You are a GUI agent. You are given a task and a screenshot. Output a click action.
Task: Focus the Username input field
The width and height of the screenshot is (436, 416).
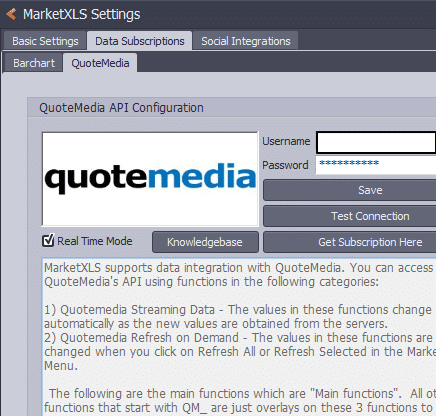click(x=376, y=142)
